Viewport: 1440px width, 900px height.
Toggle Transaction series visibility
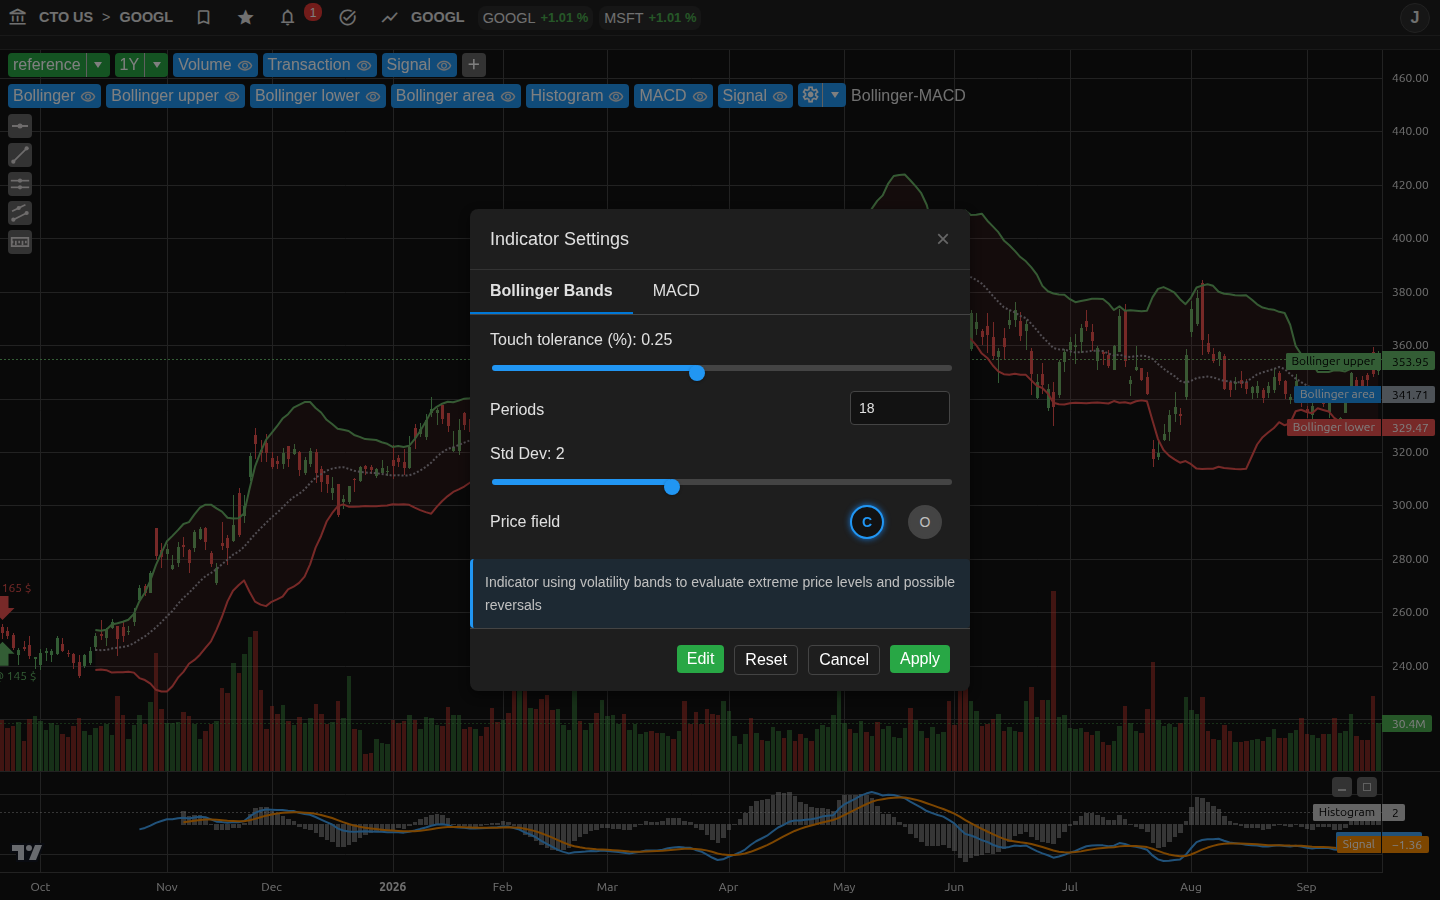click(x=364, y=65)
